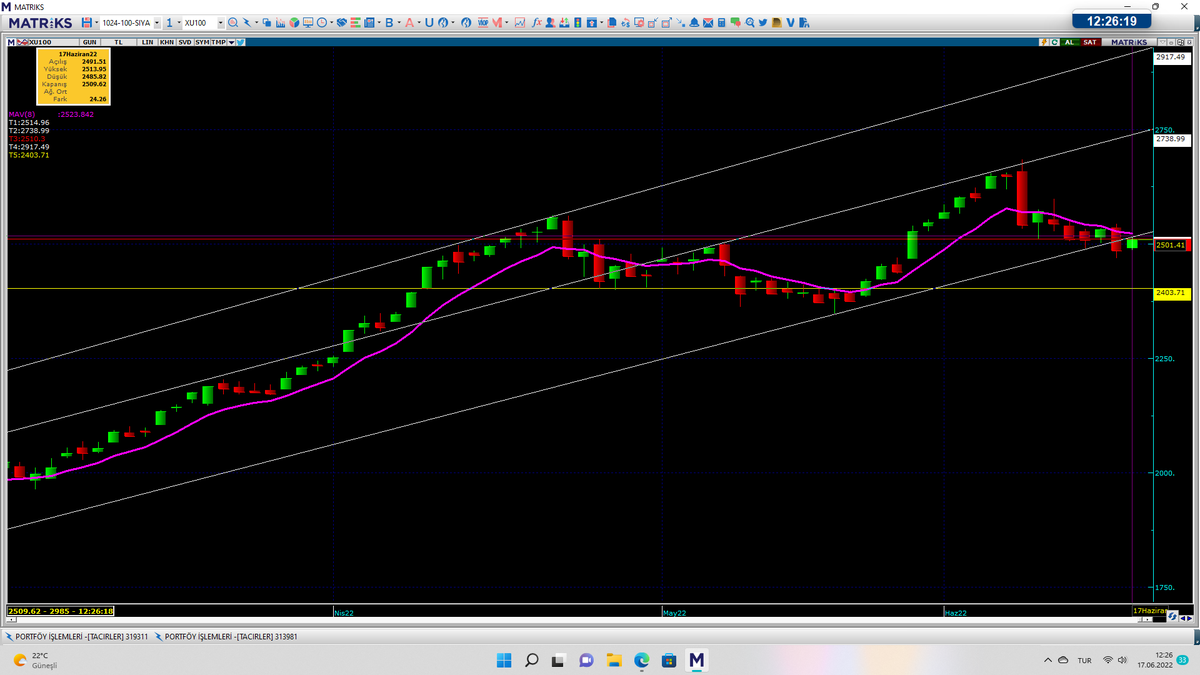Click the Matriks app icon in taskbar
The image size is (1200, 675).
(697, 660)
